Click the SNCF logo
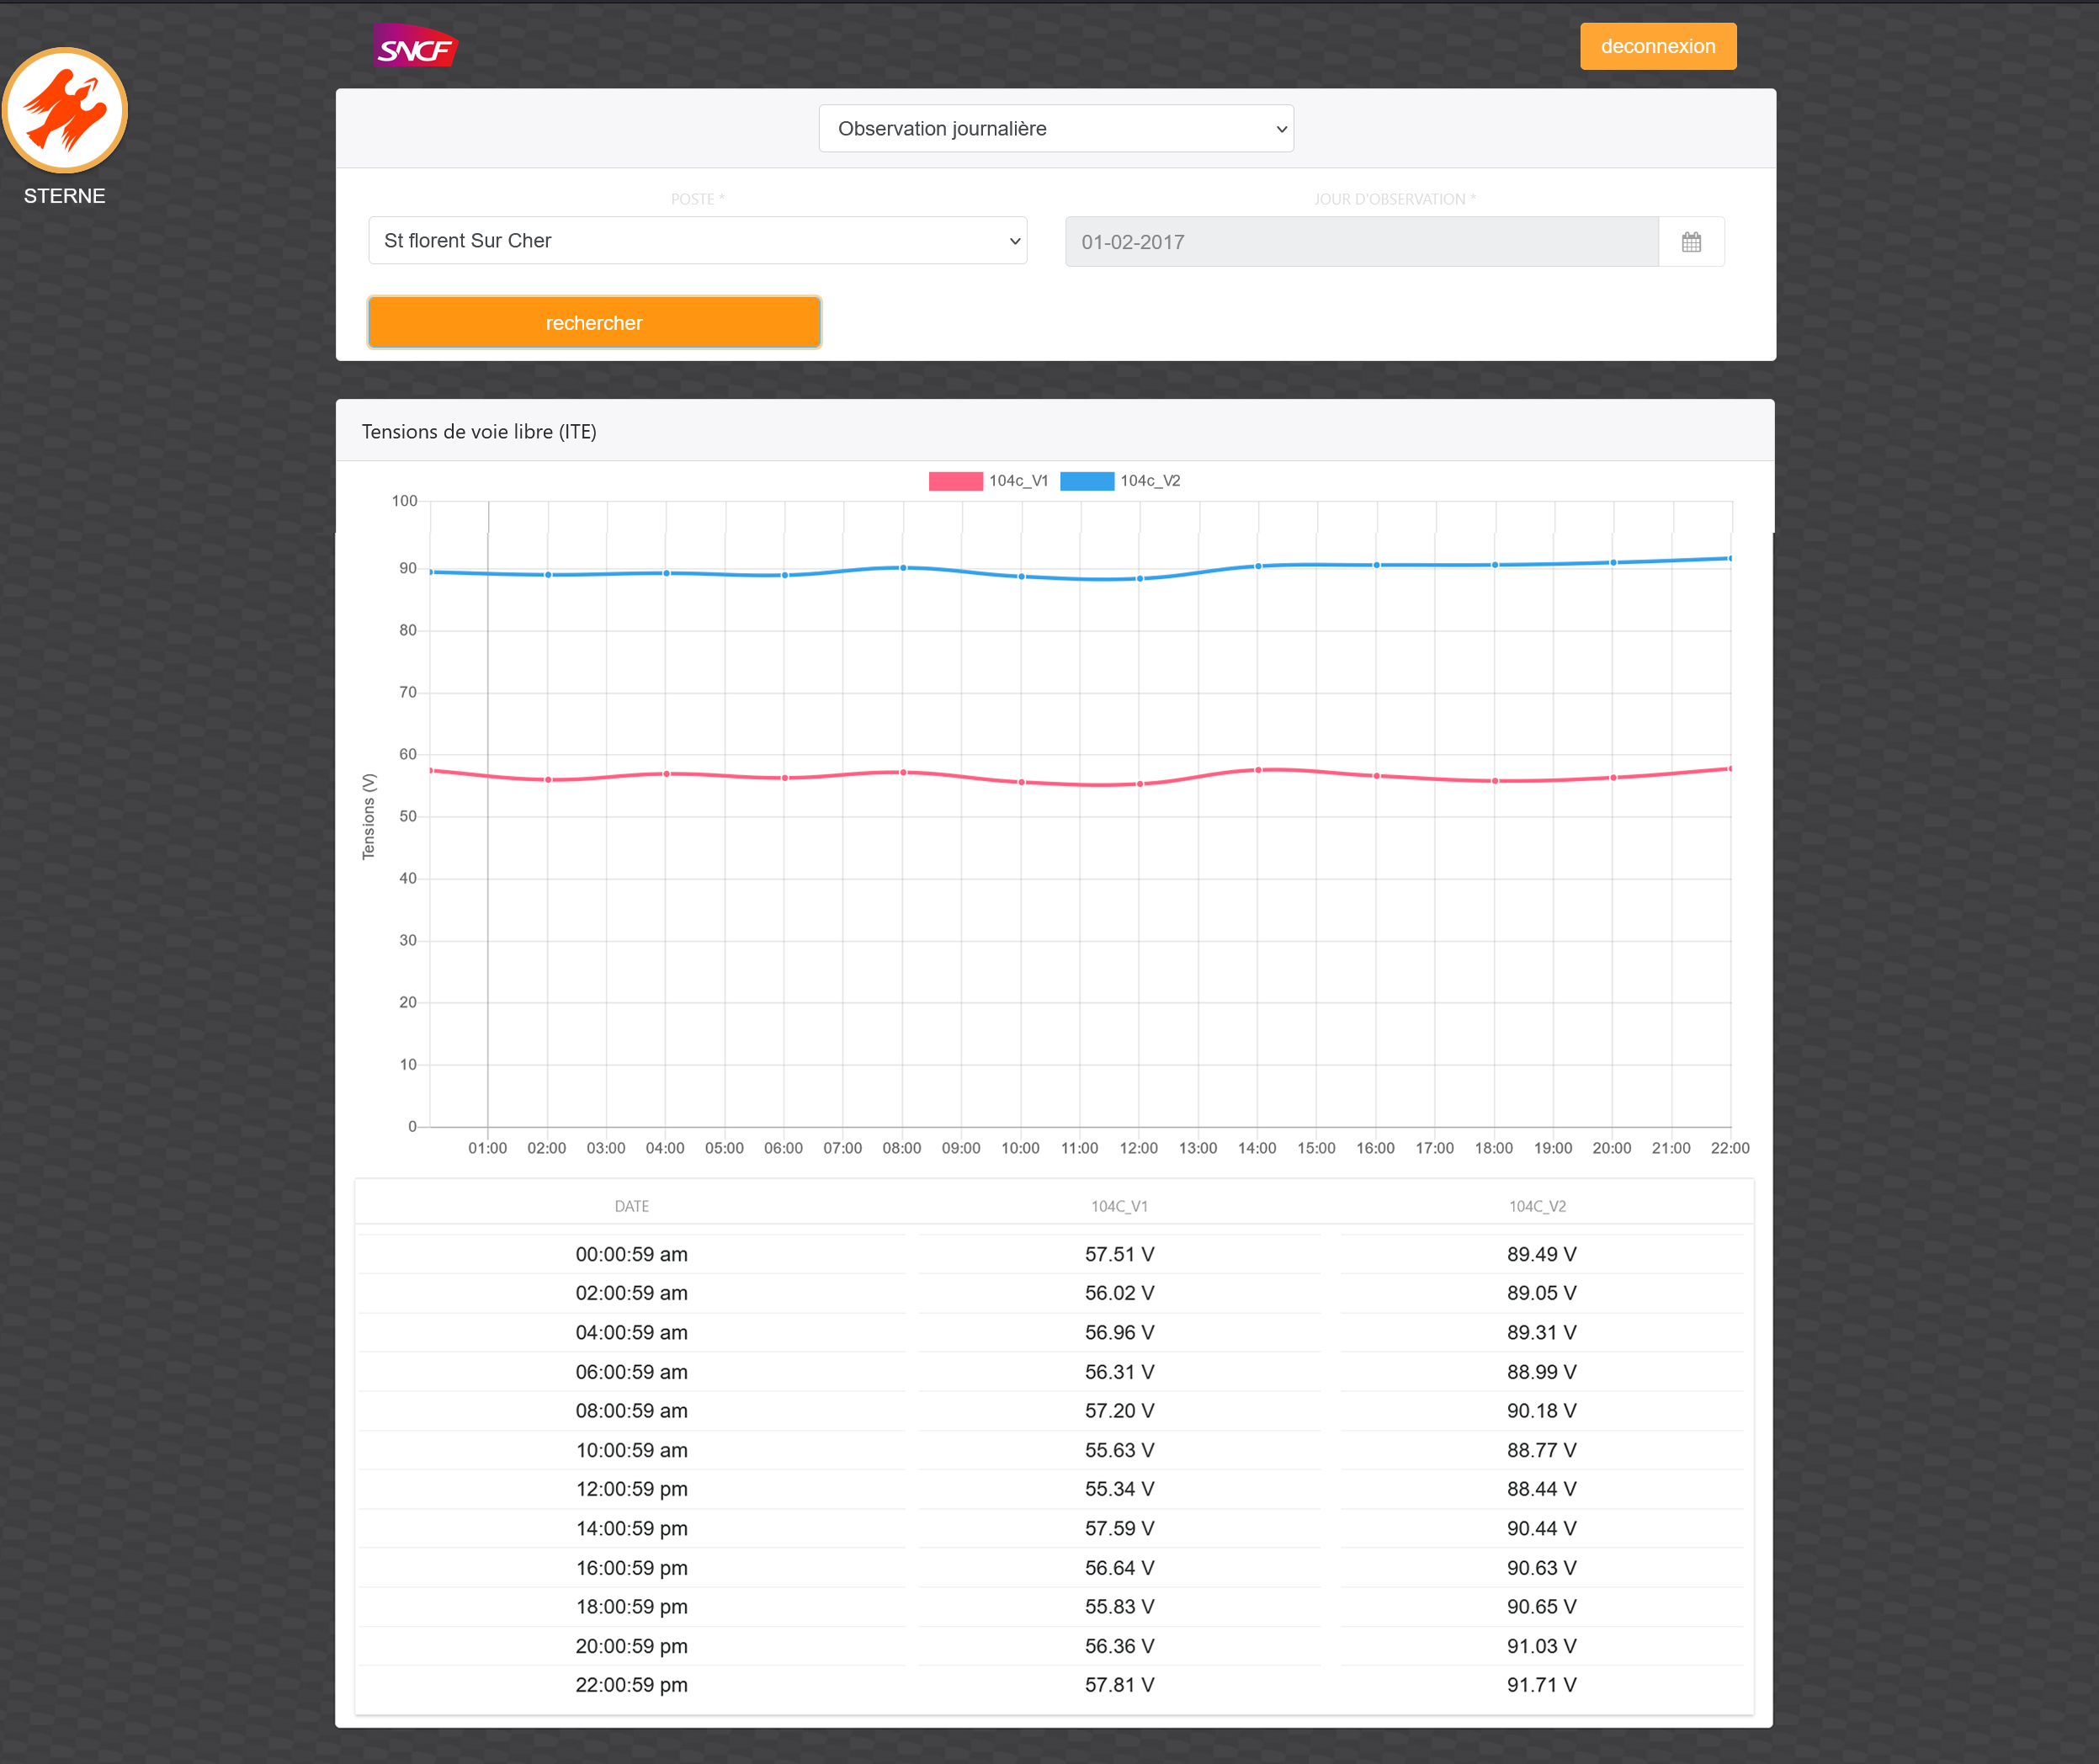The image size is (2099, 1764). [415, 46]
